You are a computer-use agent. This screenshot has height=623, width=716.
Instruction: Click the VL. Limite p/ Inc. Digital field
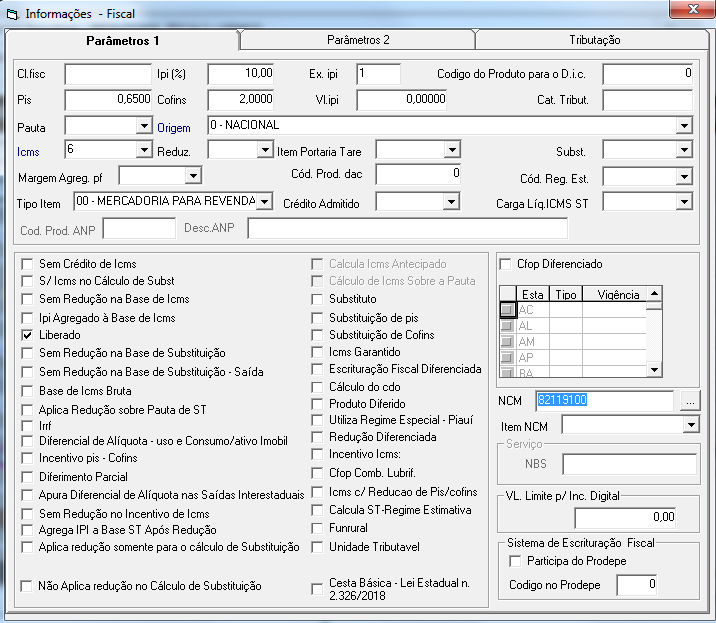(625, 517)
